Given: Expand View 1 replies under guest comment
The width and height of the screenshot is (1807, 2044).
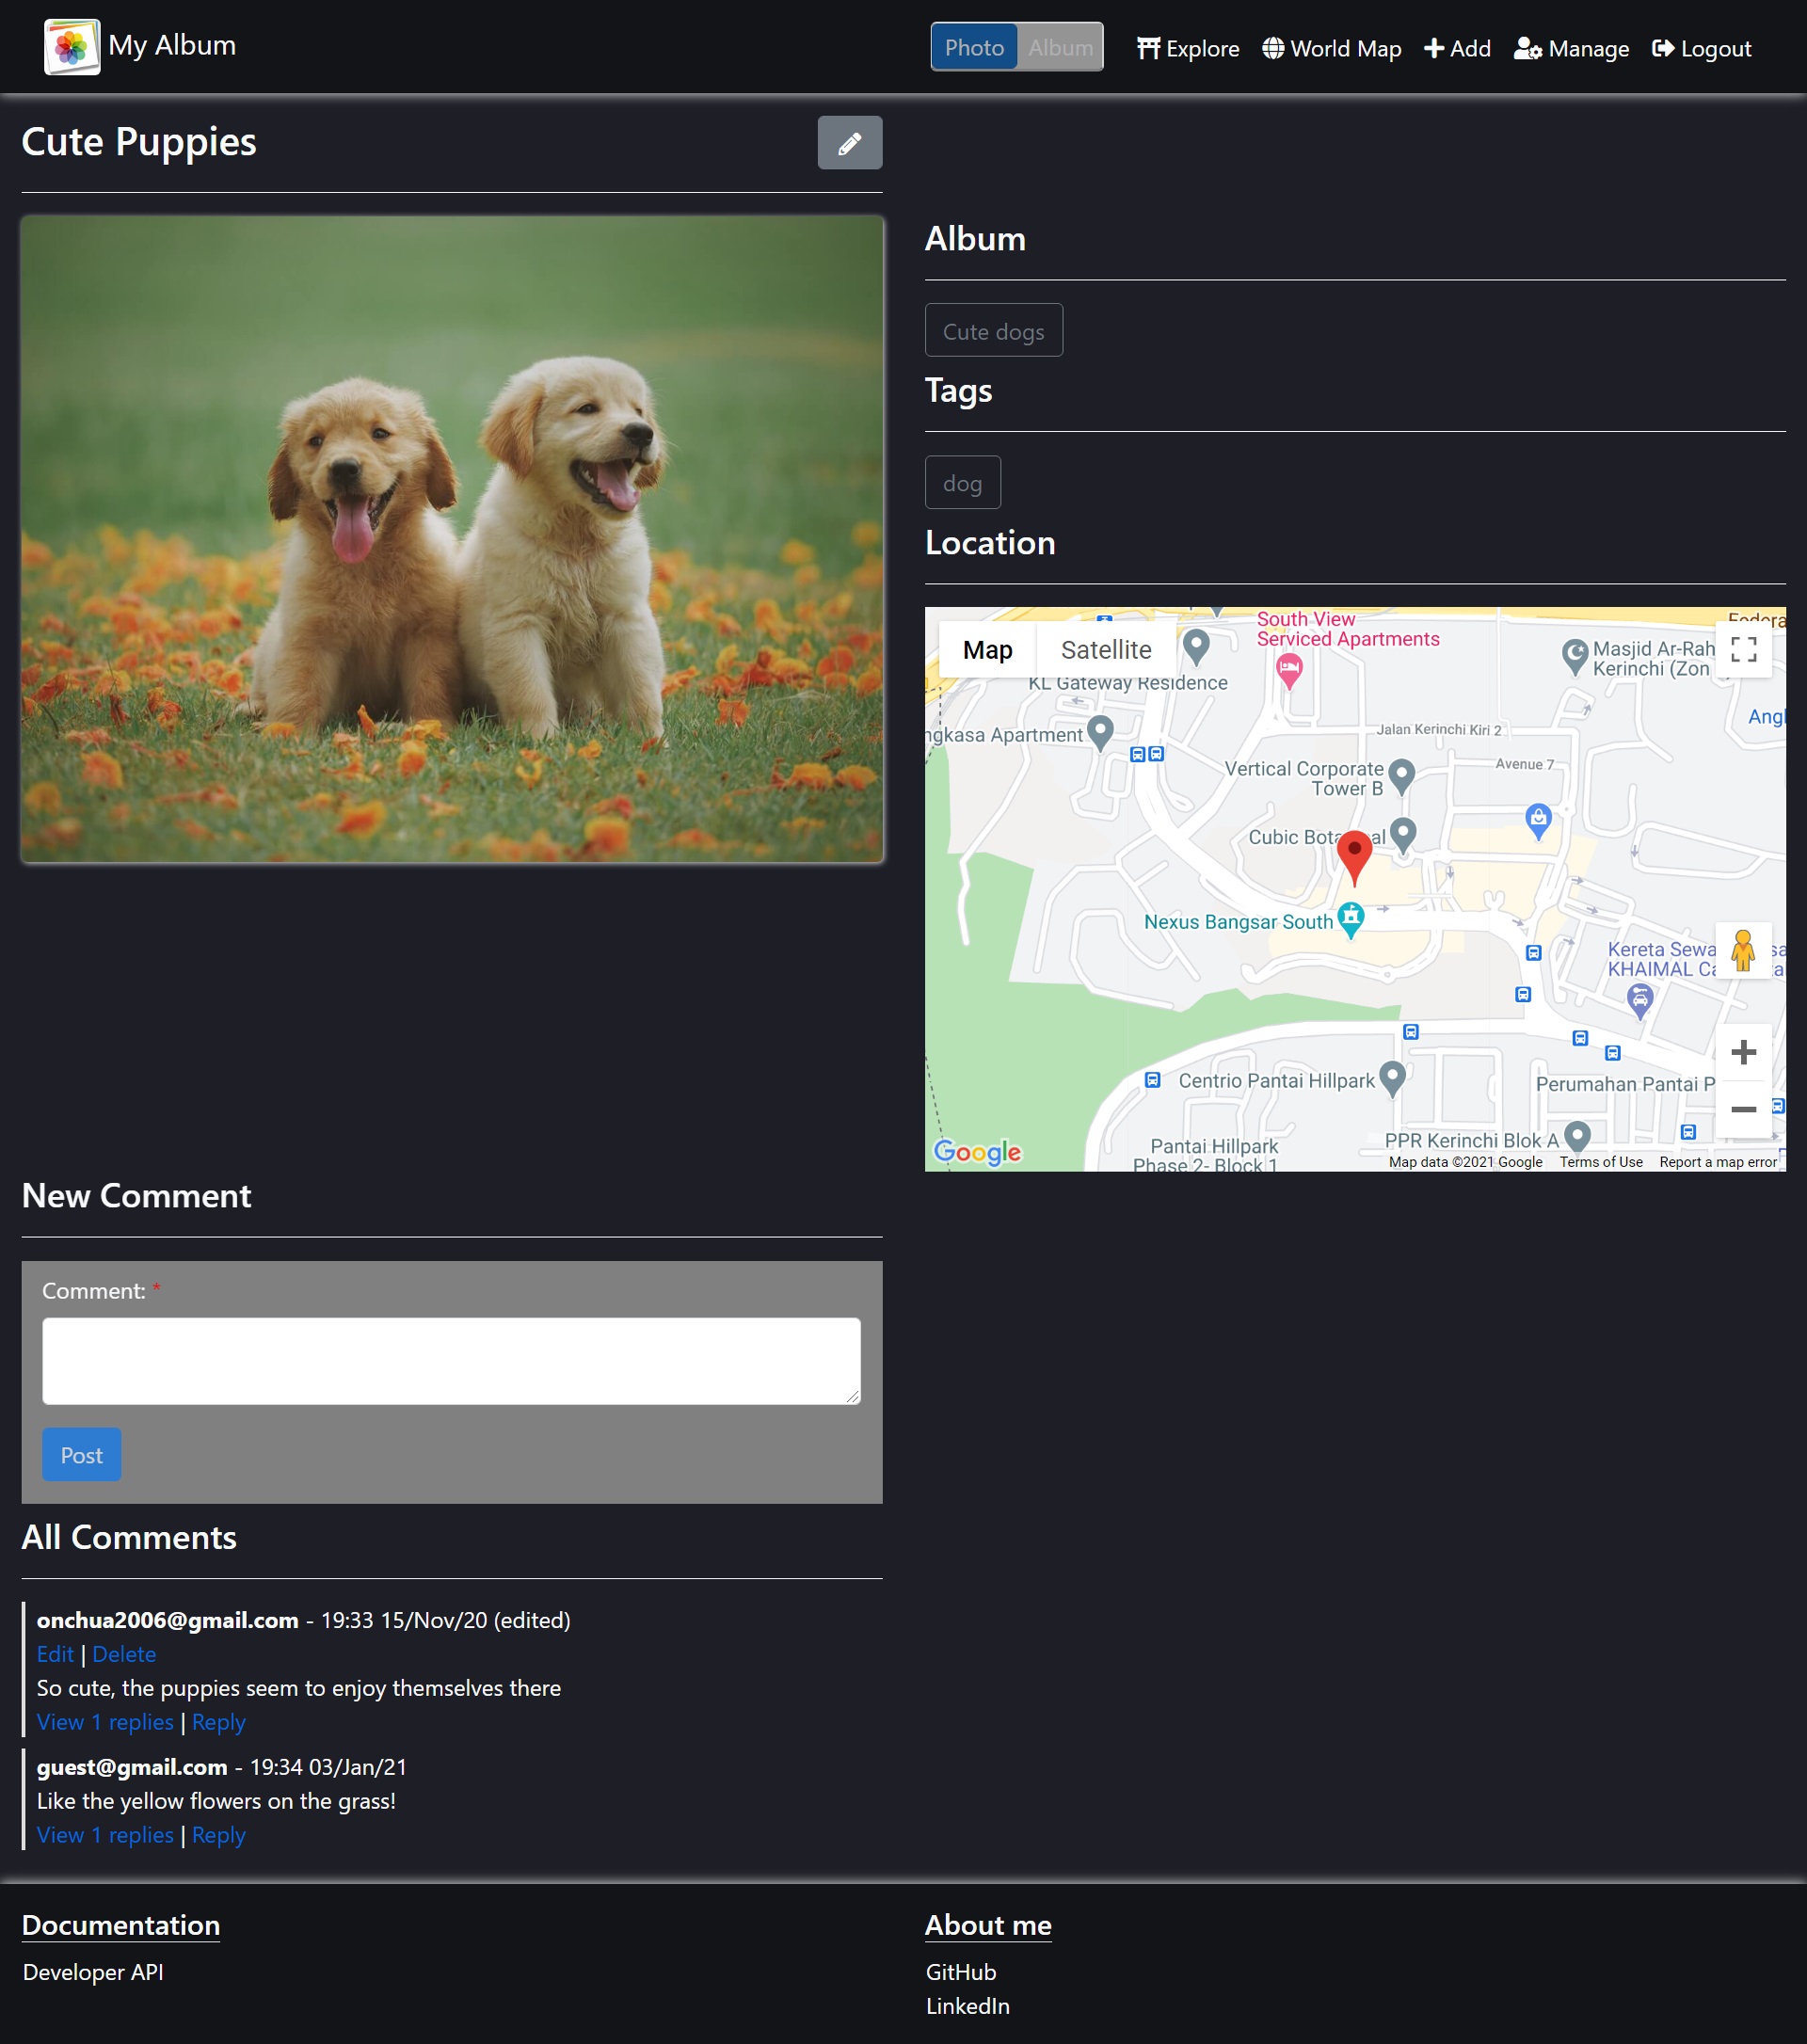Looking at the screenshot, I should pos(105,1835).
